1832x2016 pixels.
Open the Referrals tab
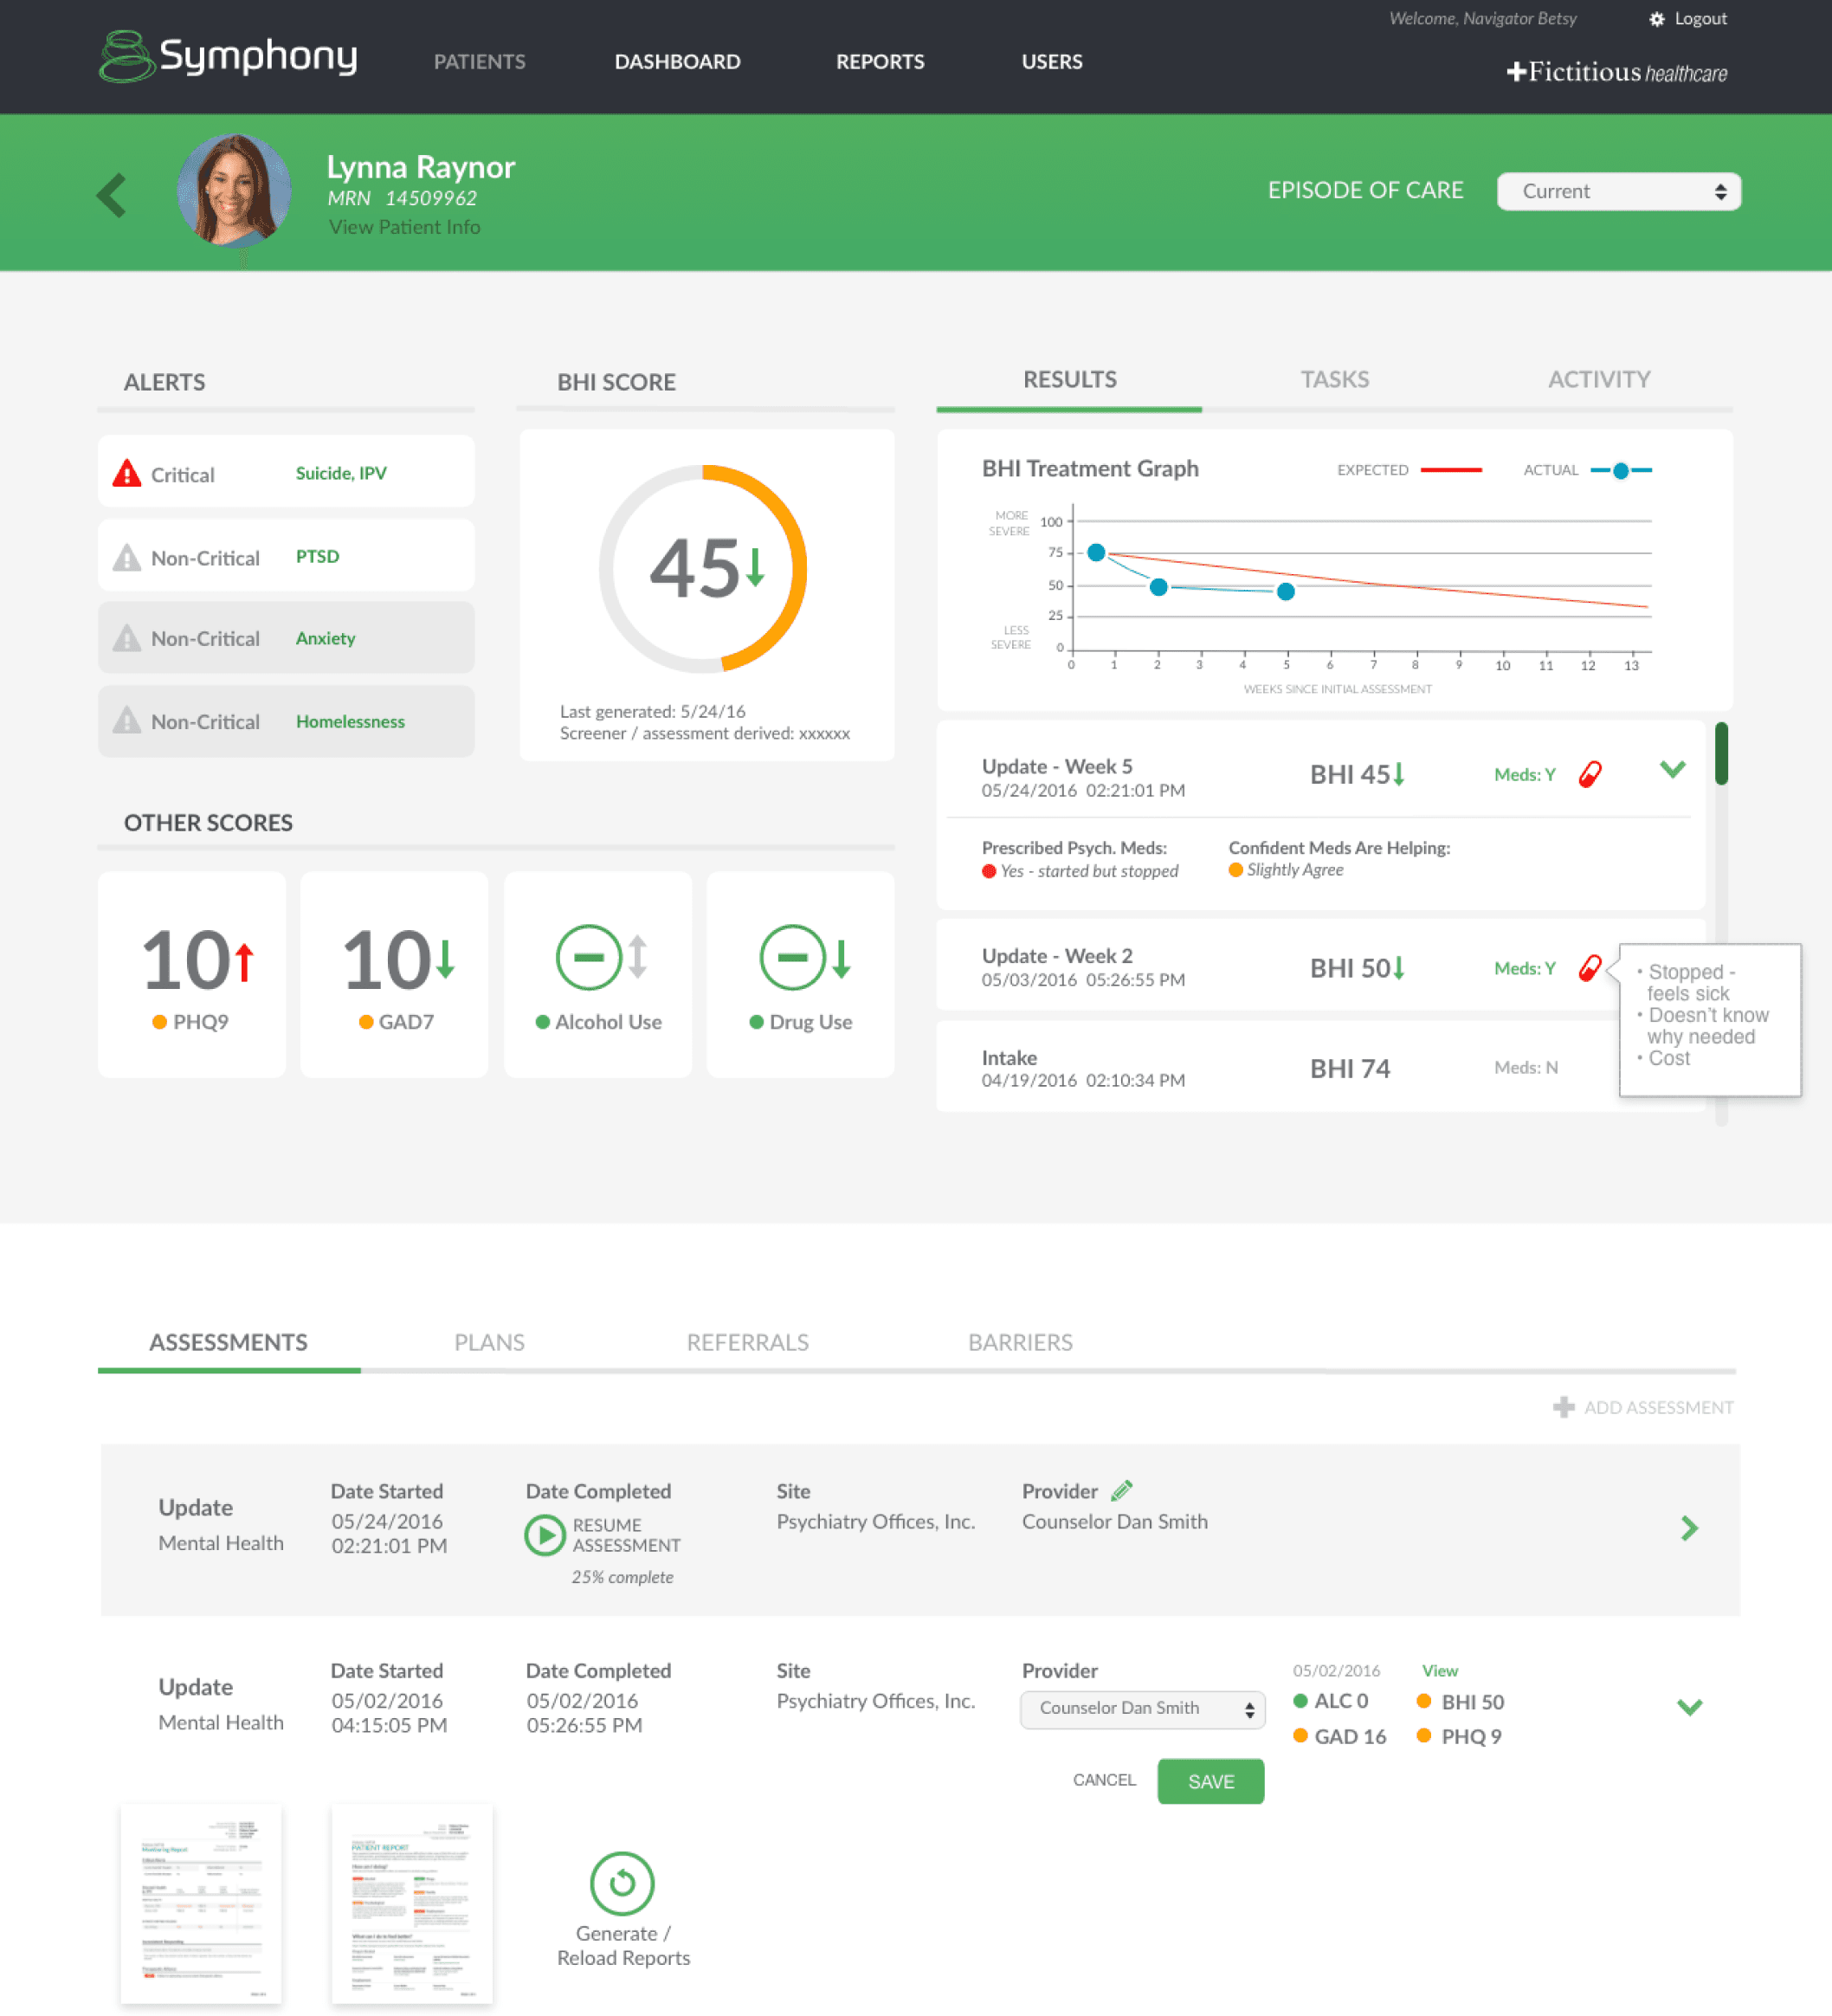pos(747,1342)
